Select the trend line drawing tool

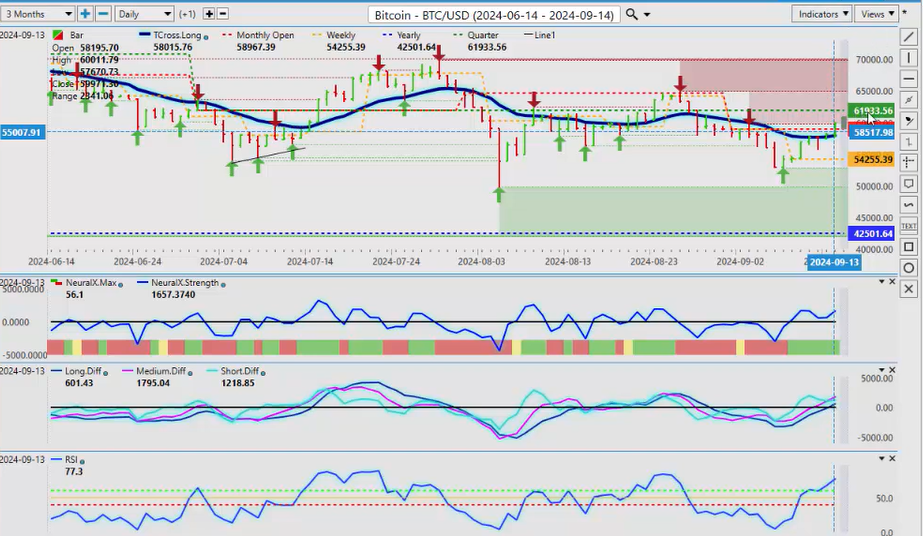click(x=908, y=37)
